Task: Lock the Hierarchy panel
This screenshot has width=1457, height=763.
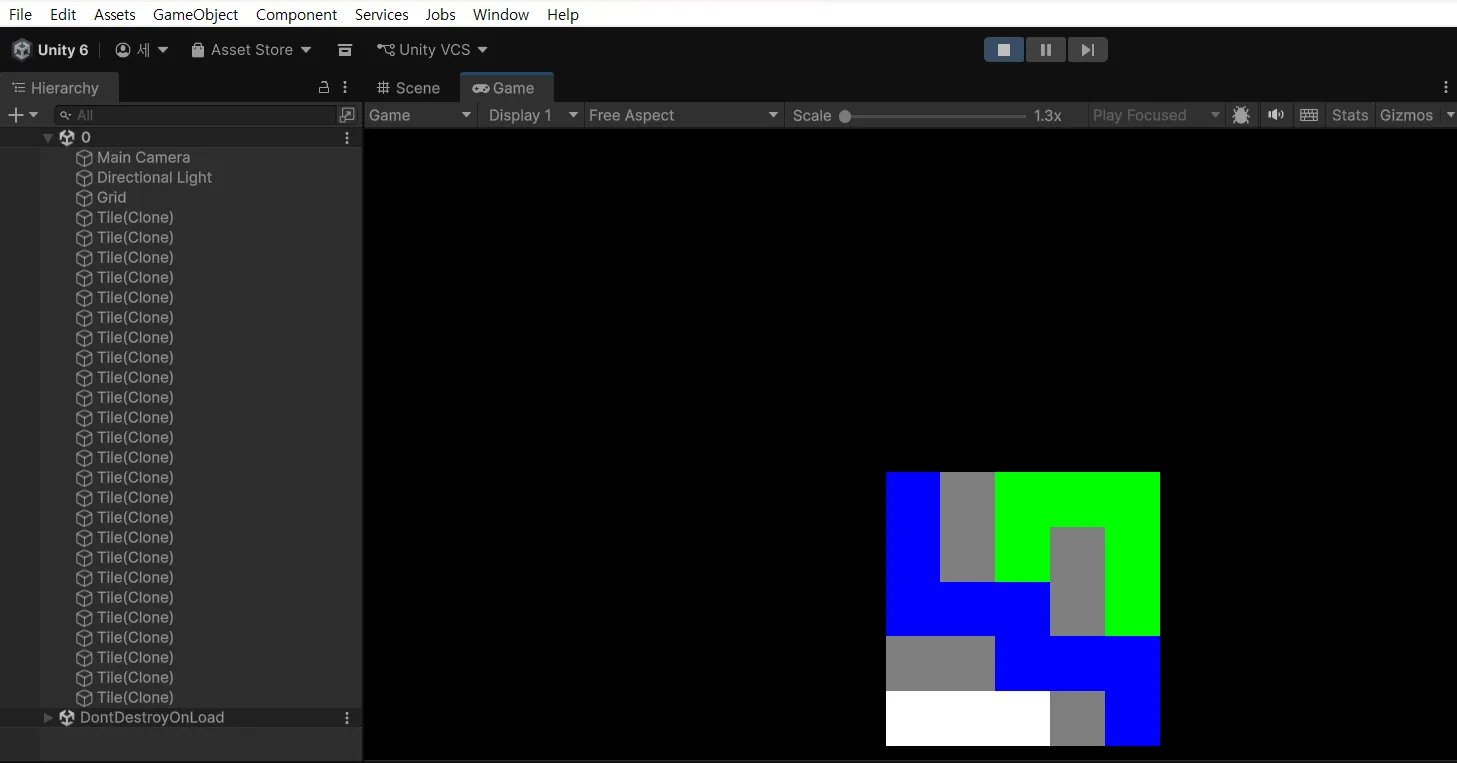Action: [x=323, y=88]
